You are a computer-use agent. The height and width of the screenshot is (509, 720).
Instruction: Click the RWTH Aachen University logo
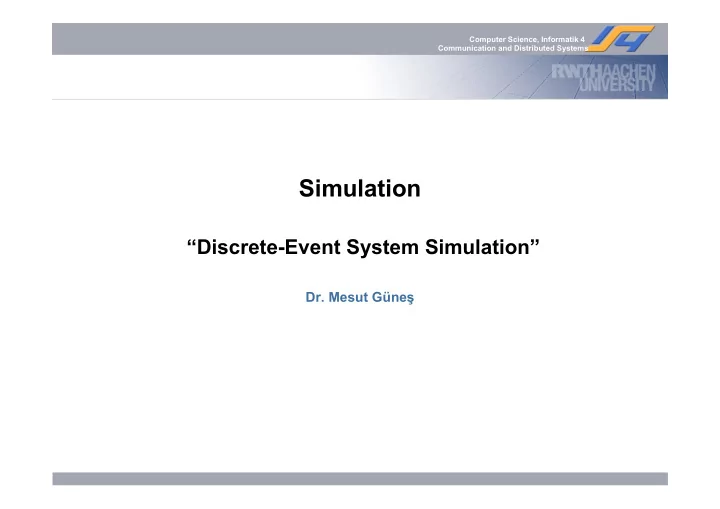[x=603, y=78]
